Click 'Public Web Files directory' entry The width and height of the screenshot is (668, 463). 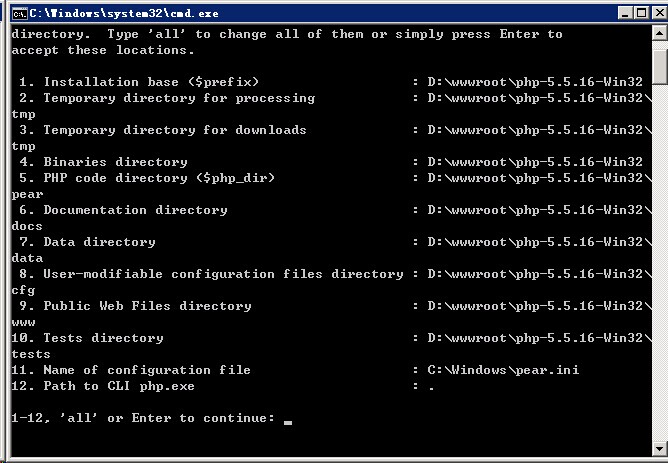(147, 306)
